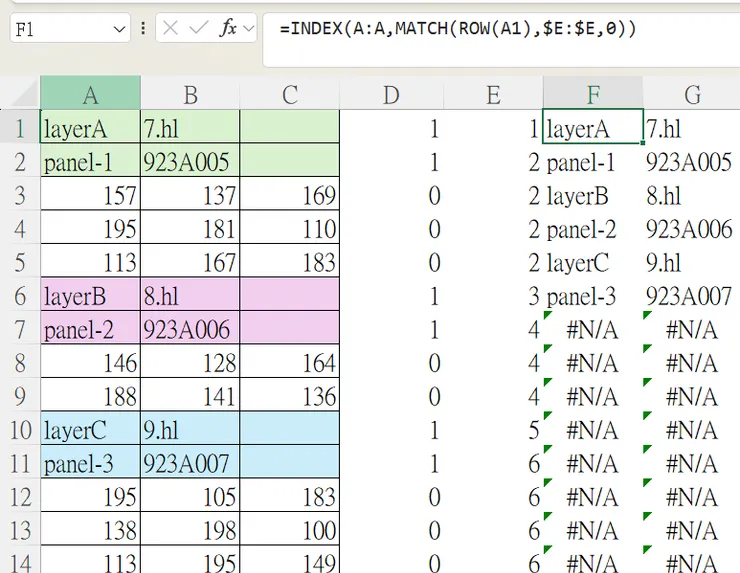Select column G header

[692, 94]
